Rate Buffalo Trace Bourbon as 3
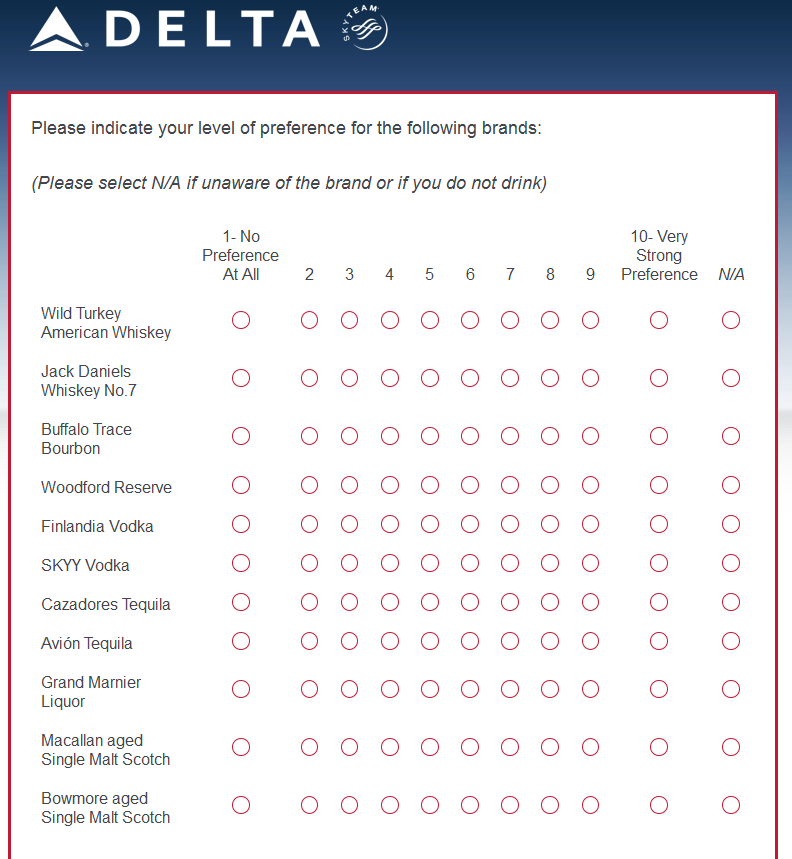The image size is (792, 859). pos(349,436)
